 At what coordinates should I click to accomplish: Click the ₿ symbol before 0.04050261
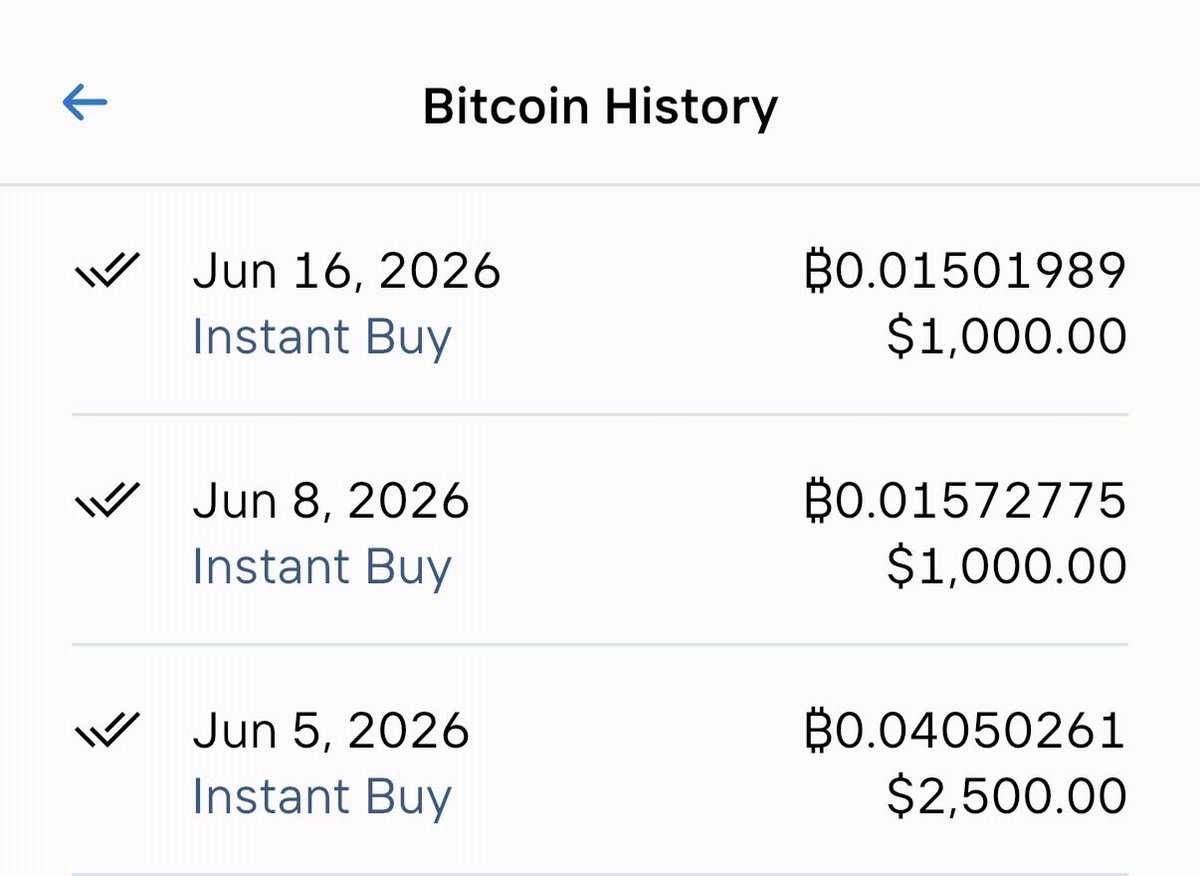[819, 731]
